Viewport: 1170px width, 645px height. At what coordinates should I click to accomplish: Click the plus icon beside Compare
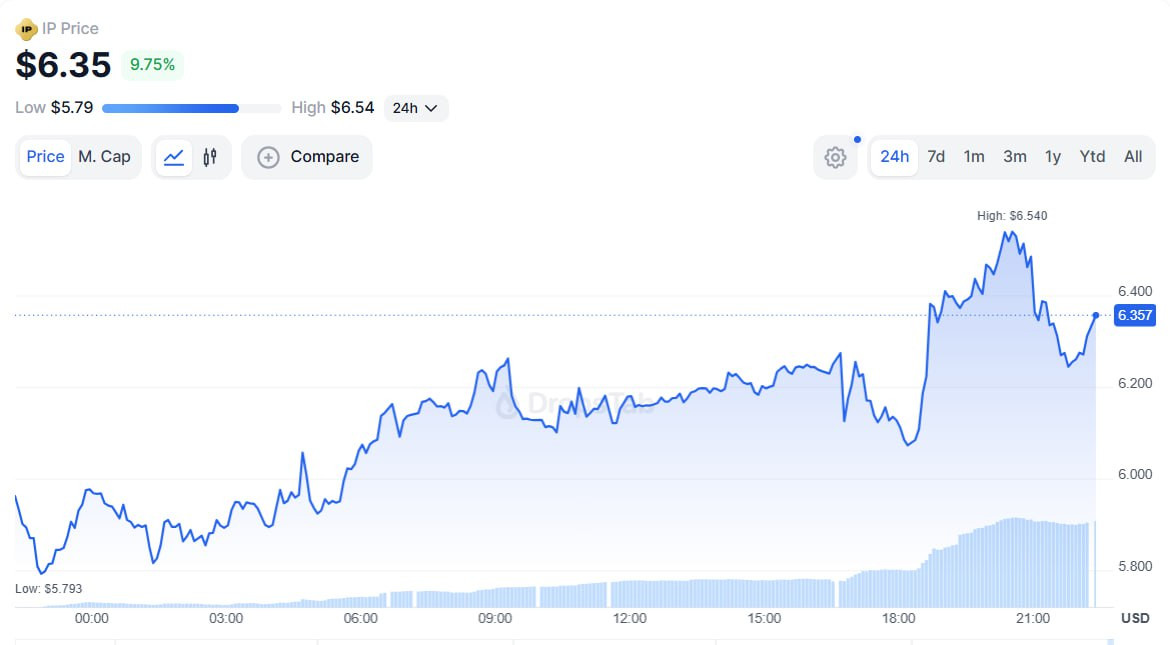tap(269, 157)
